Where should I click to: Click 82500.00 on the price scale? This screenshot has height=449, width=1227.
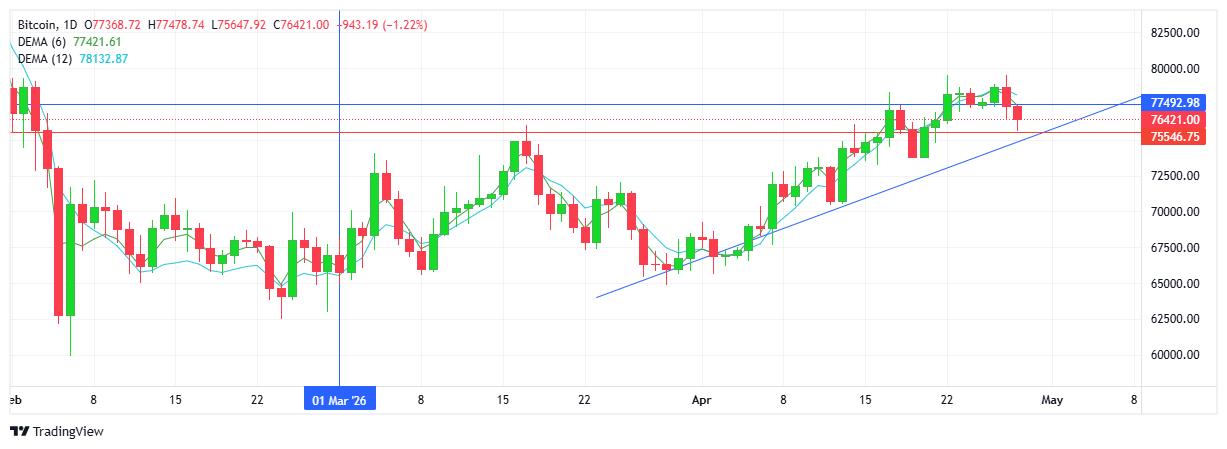point(1175,33)
